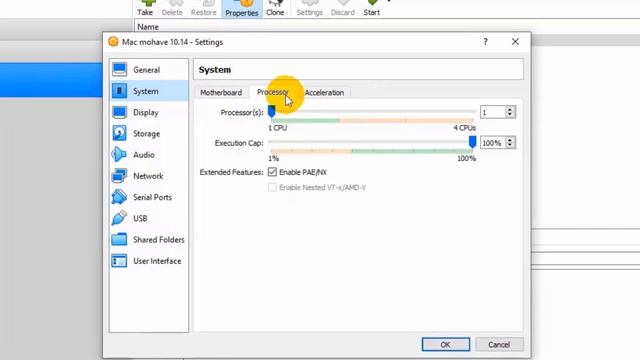Open the Display settings category
This screenshot has height=360, width=640.
(x=149, y=112)
